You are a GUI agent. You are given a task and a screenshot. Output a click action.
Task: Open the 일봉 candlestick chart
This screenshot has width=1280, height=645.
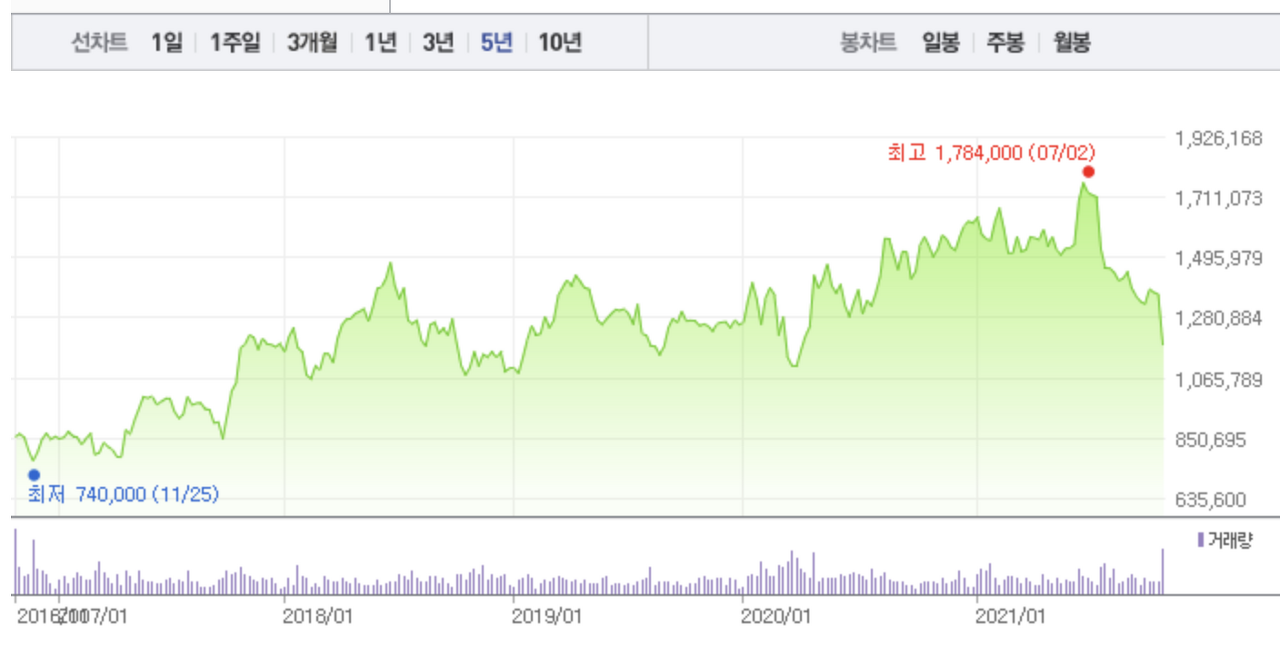pyautogui.click(x=941, y=43)
